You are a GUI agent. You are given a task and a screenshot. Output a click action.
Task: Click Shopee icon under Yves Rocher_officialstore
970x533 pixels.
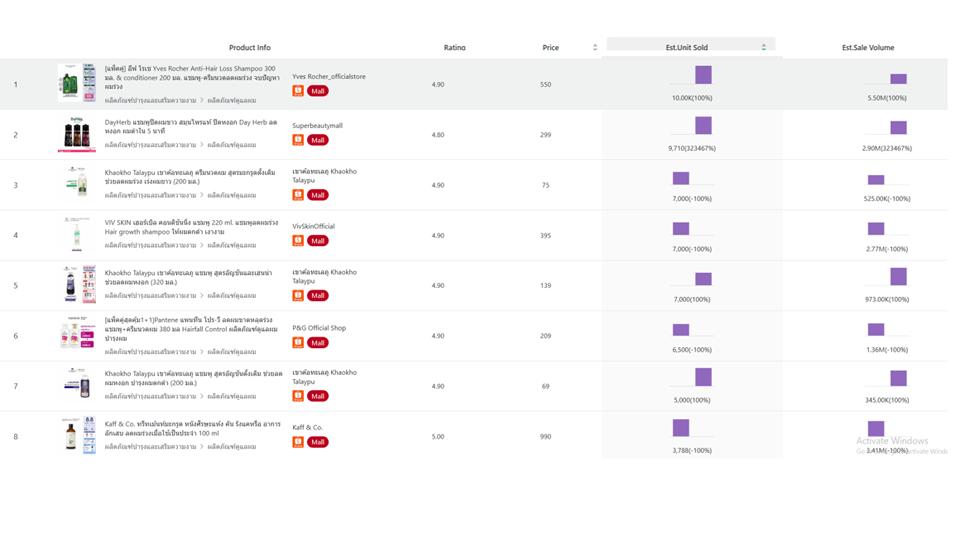298,91
